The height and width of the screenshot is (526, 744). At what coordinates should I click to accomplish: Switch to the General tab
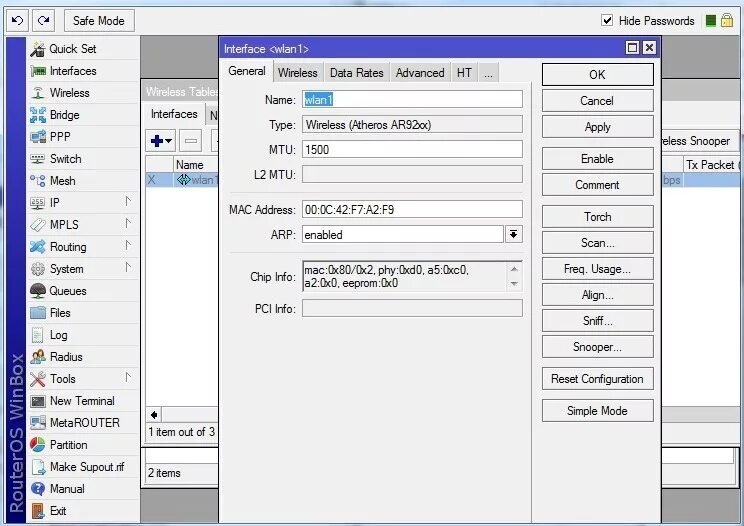247,71
